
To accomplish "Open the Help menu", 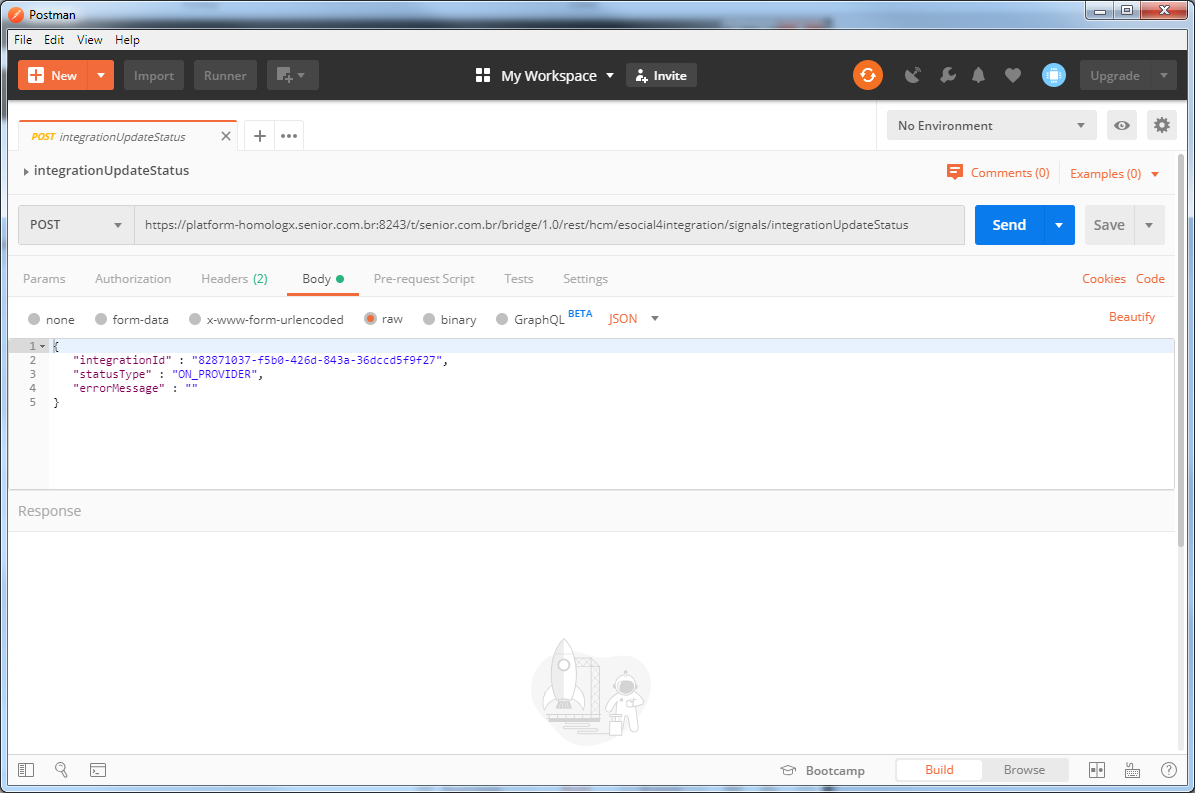I will 127,40.
